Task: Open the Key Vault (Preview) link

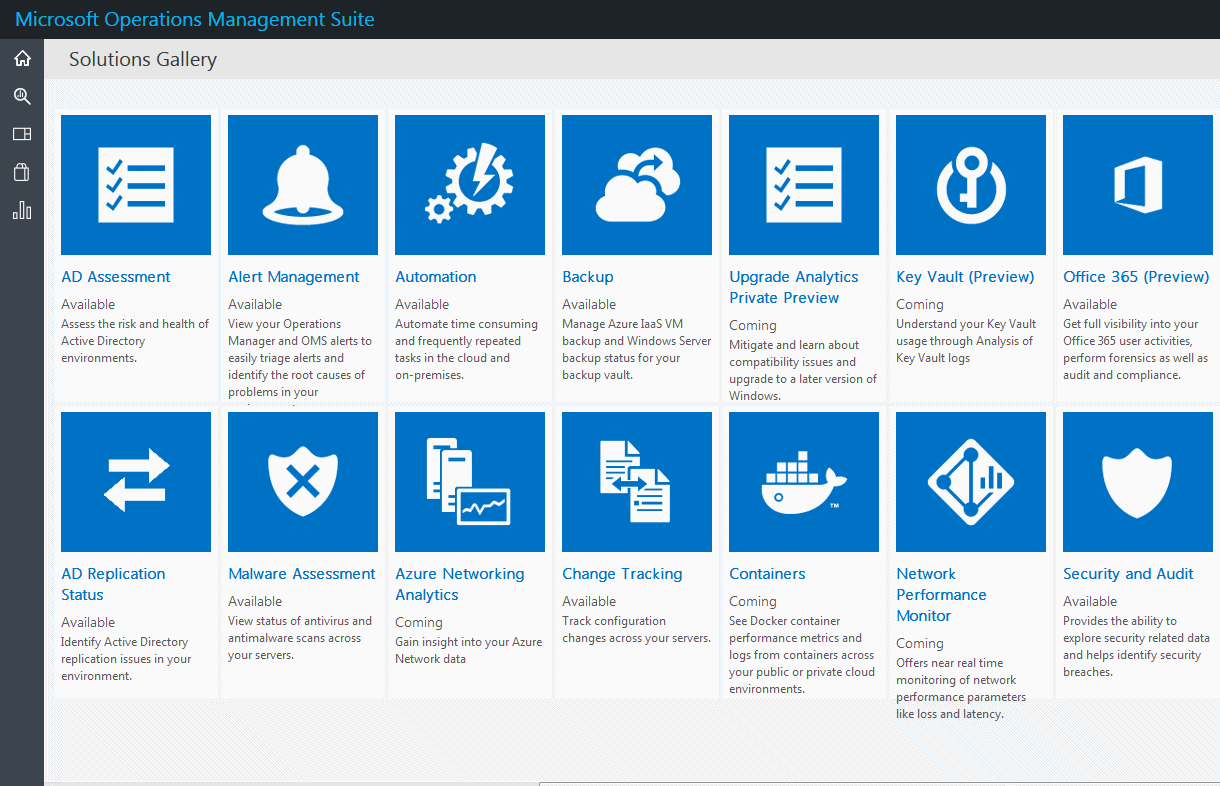Action: pyautogui.click(x=965, y=277)
